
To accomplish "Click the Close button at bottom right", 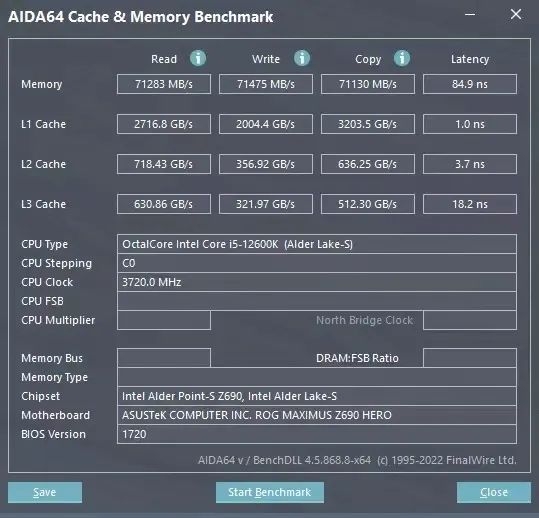I will tap(494, 492).
